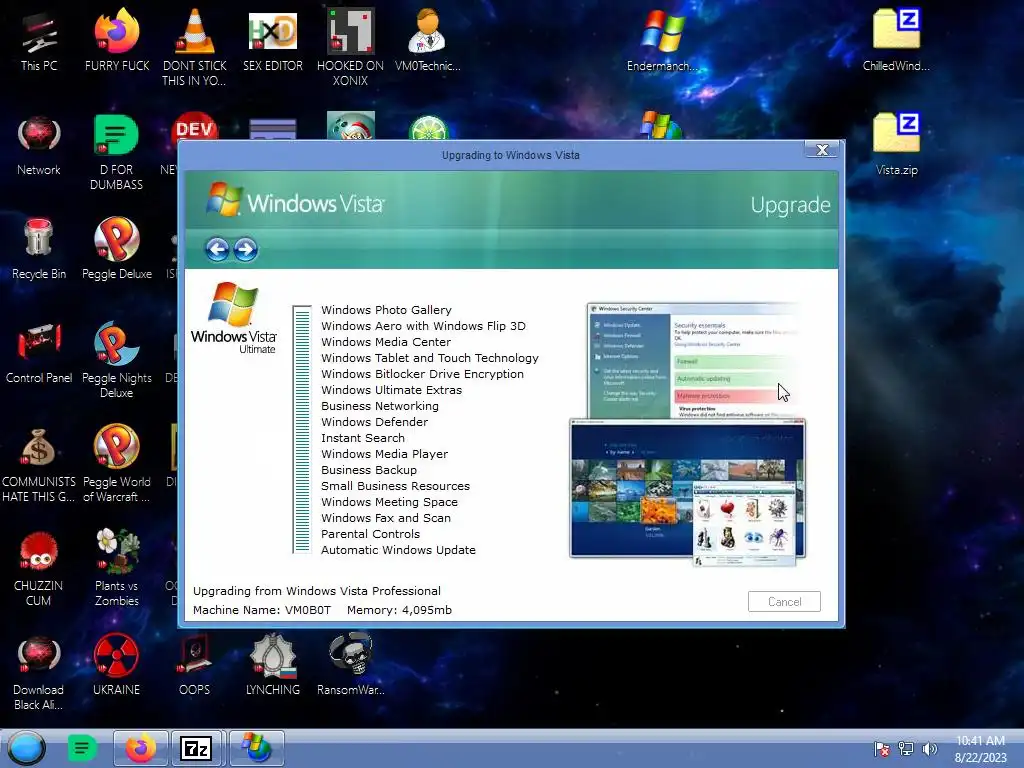The width and height of the screenshot is (1024, 768).
Task: Click the taskbar clock showing 10:41 AM
Action: coord(980,749)
